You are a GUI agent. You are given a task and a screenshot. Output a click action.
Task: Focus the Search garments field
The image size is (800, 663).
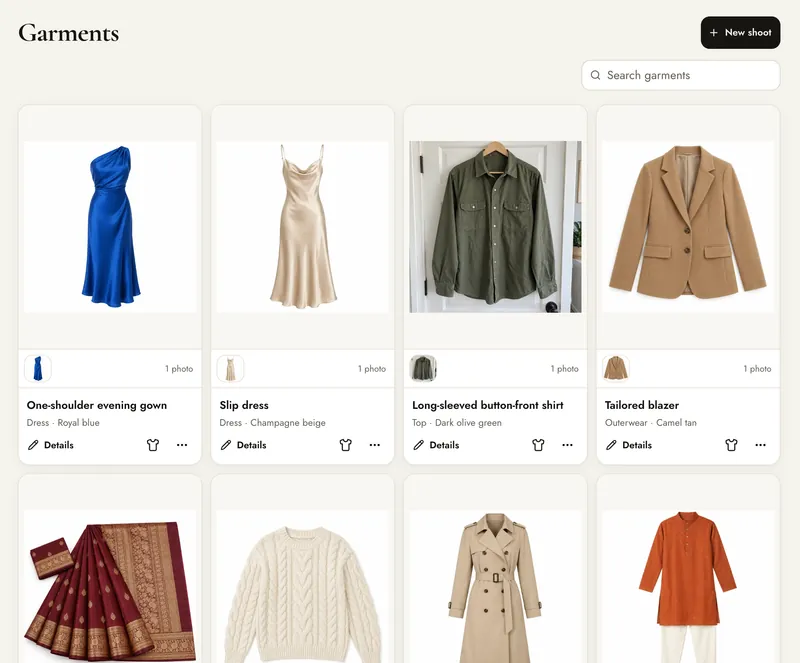pos(681,76)
